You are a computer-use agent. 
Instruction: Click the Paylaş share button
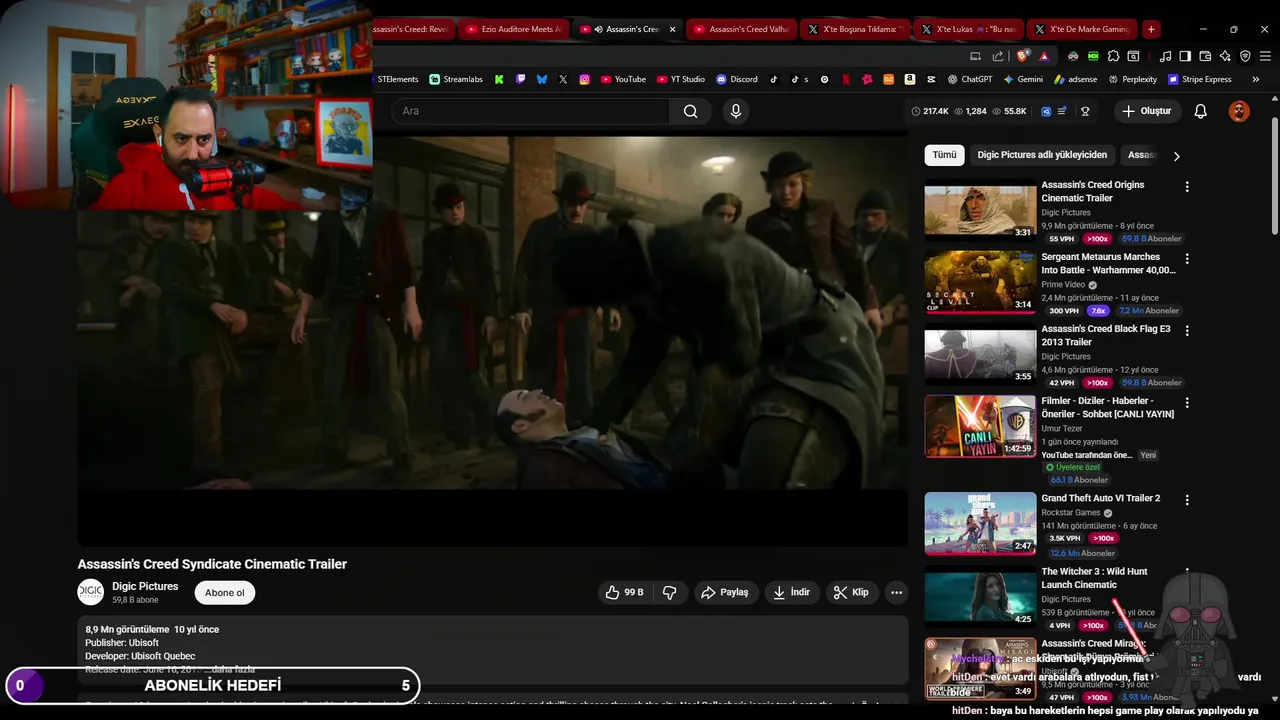725,592
